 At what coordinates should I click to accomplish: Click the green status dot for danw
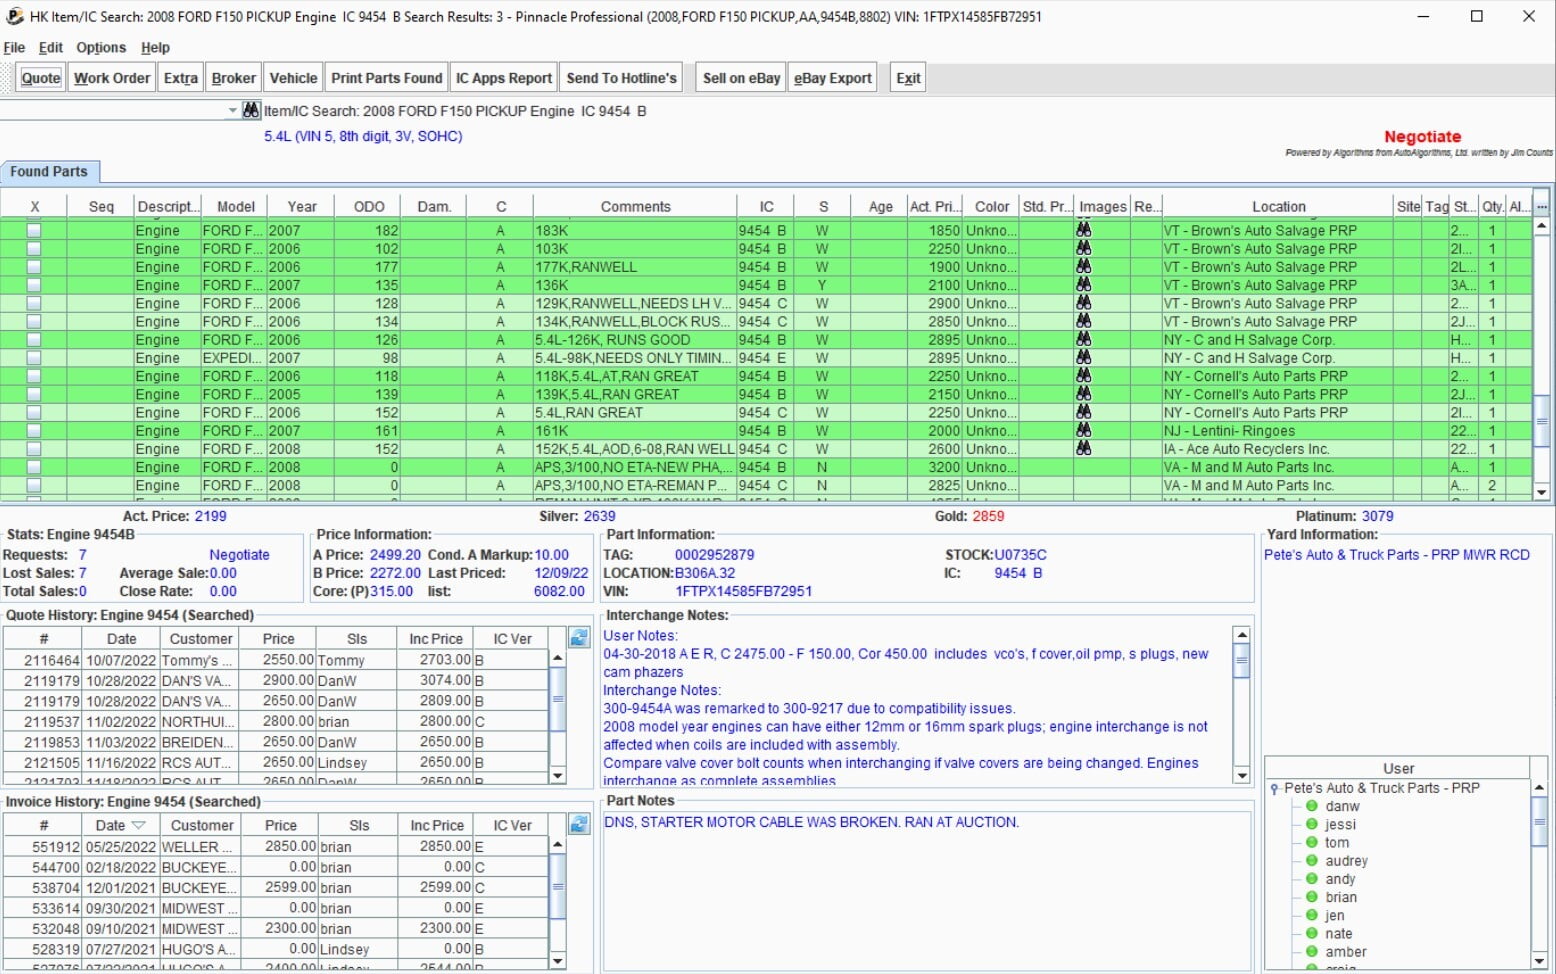click(x=1312, y=806)
